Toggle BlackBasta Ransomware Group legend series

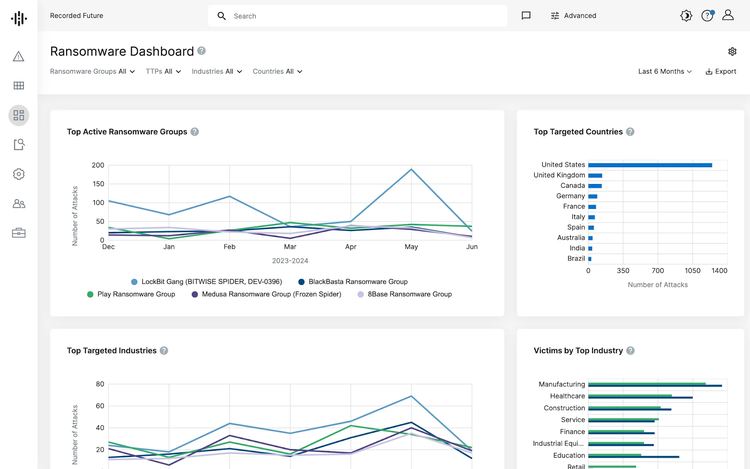pyautogui.click(x=353, y=282)
